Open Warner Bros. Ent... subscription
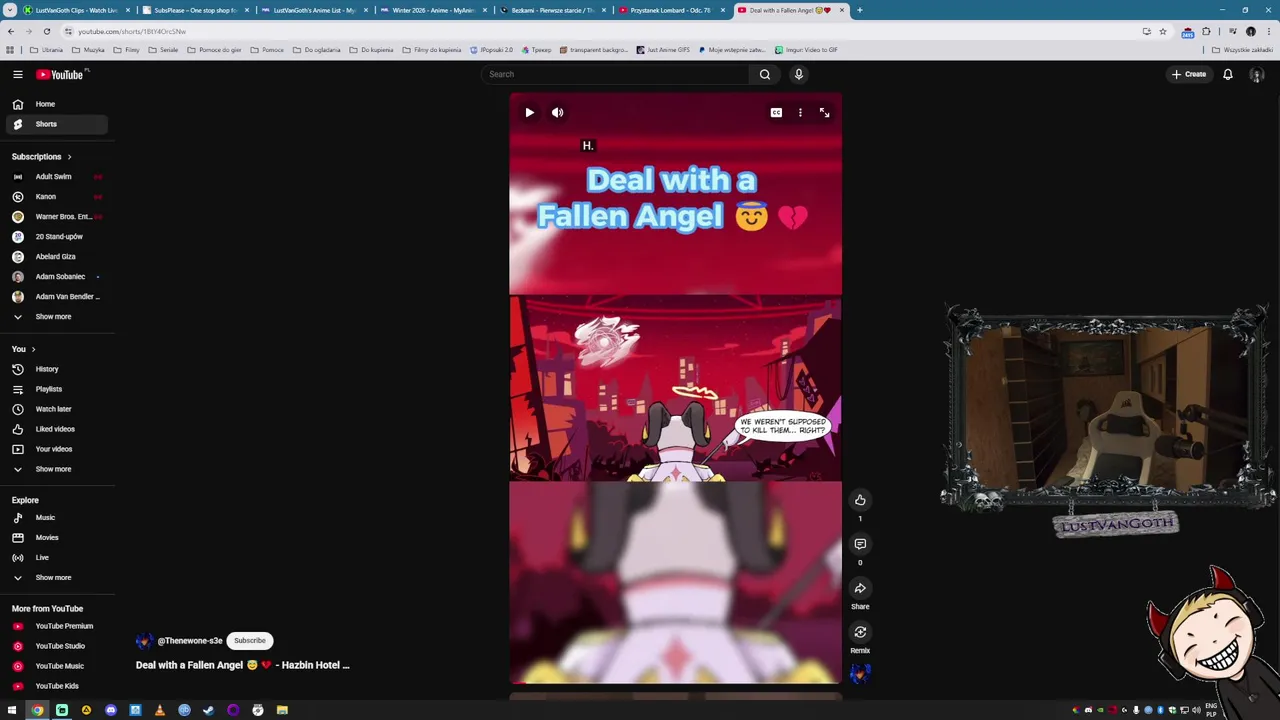Viewport: 1280px width, 720px height. pyautogui.click(x=55, y=217)
